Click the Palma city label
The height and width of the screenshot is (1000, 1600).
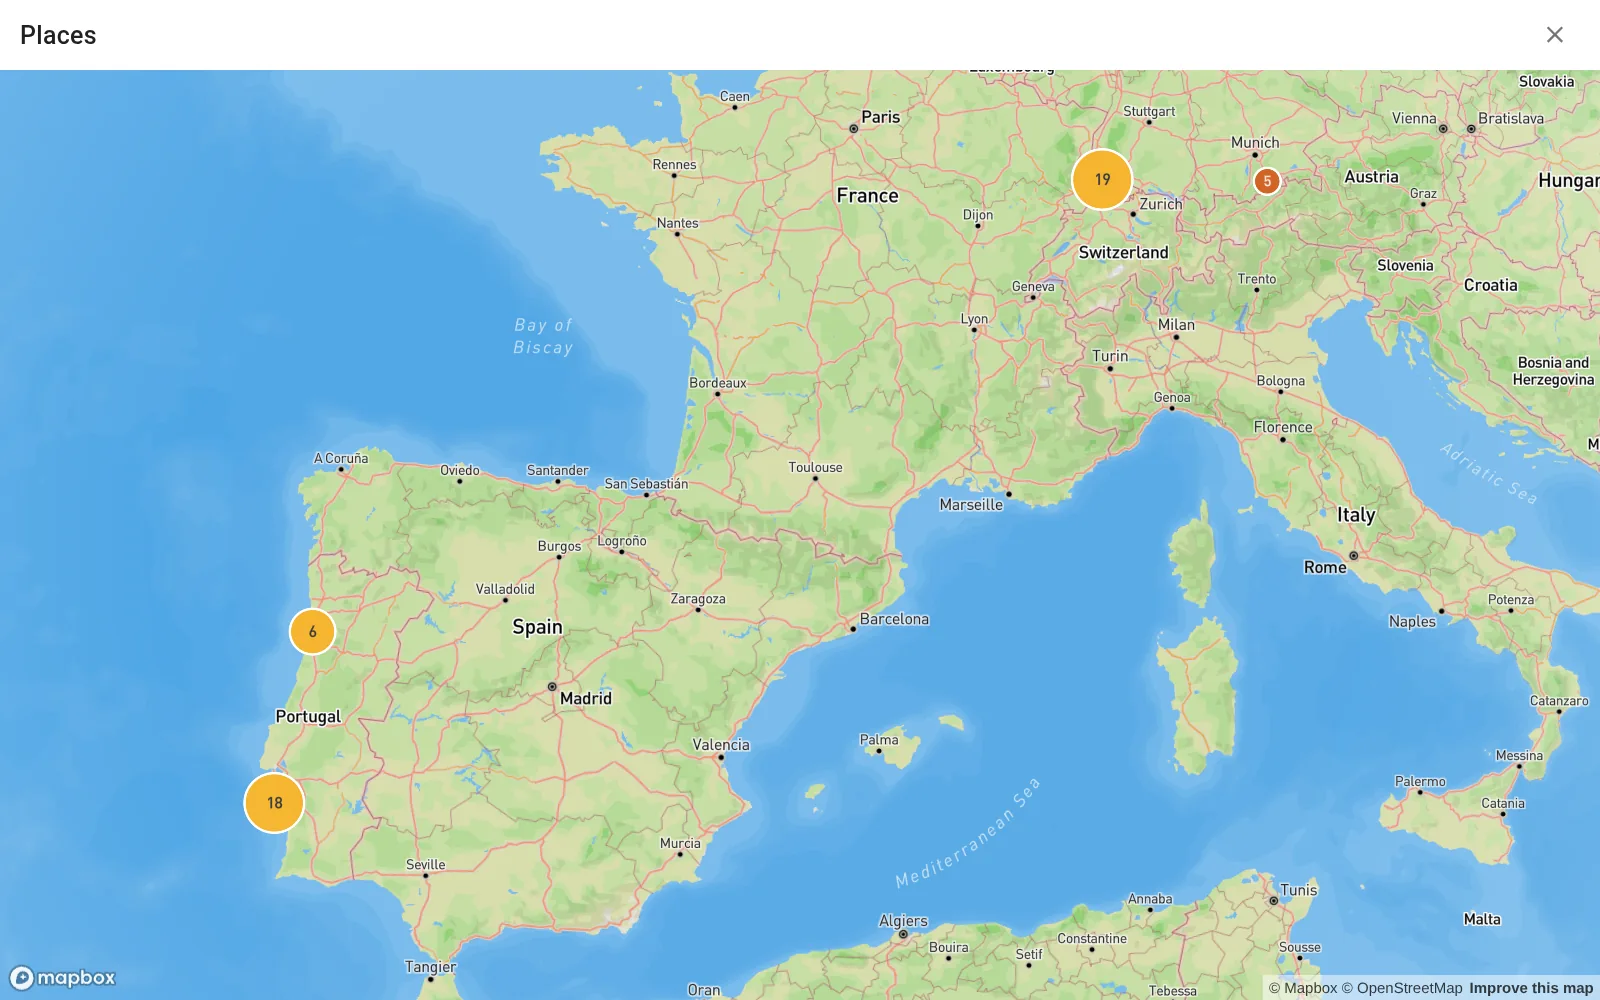coord(879,740)
